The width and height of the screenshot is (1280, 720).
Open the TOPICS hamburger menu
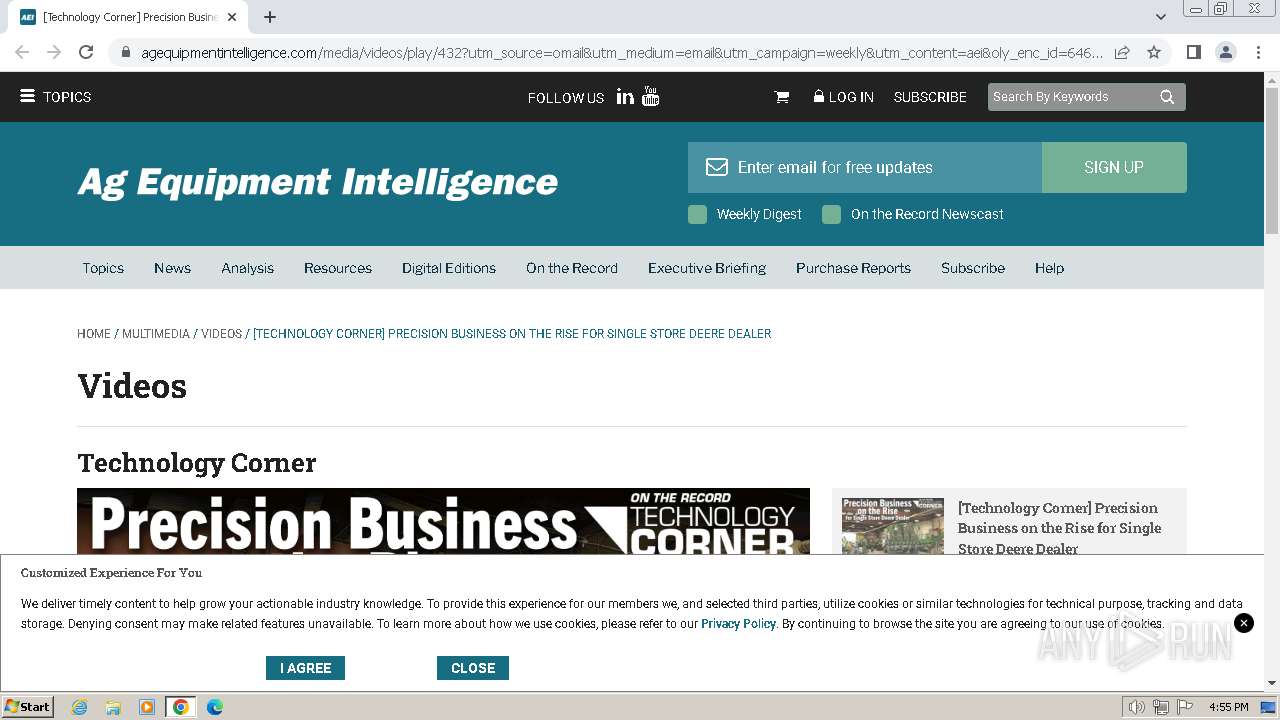click(x=55, y=97)
